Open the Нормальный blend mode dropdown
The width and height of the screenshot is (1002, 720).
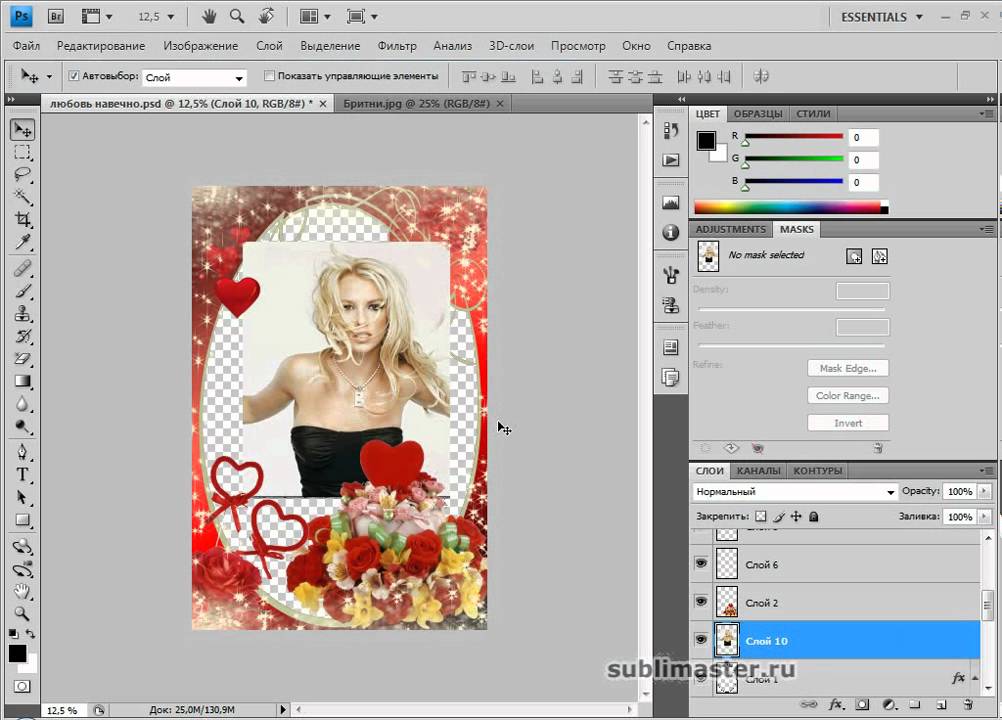coord(795,492)
